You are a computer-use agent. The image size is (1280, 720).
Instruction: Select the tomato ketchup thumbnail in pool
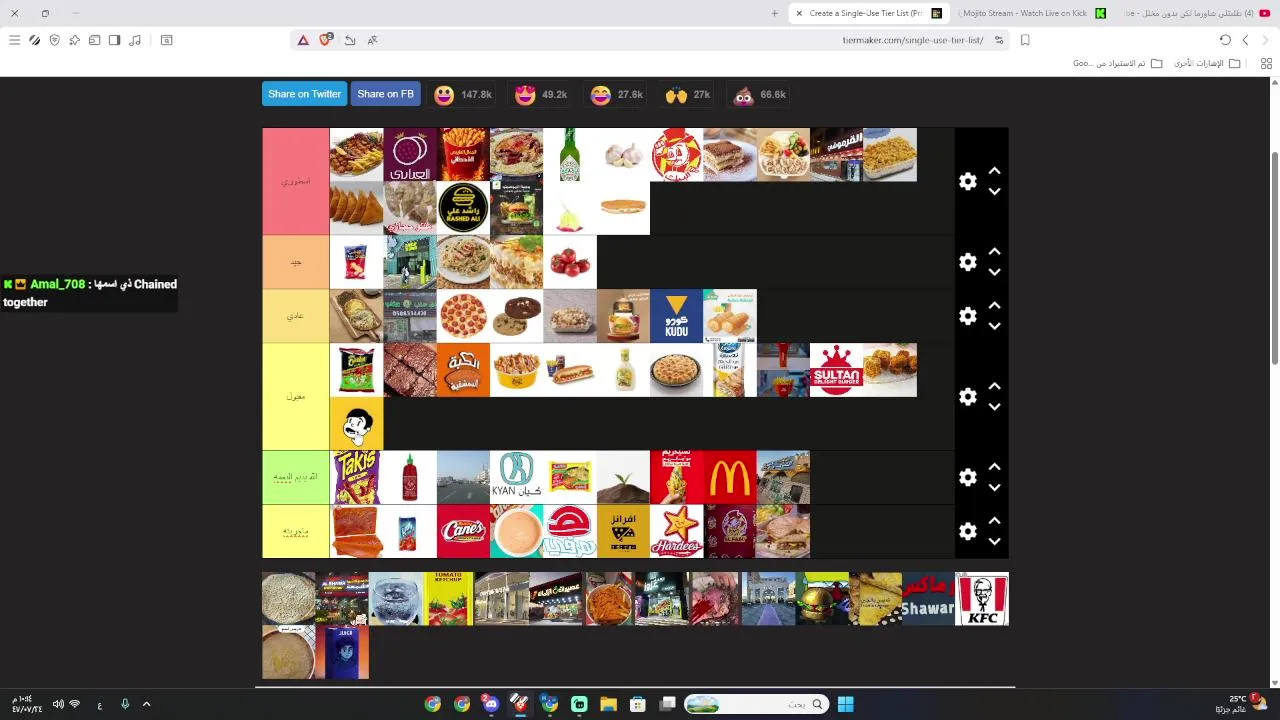[x=447, y=599]
